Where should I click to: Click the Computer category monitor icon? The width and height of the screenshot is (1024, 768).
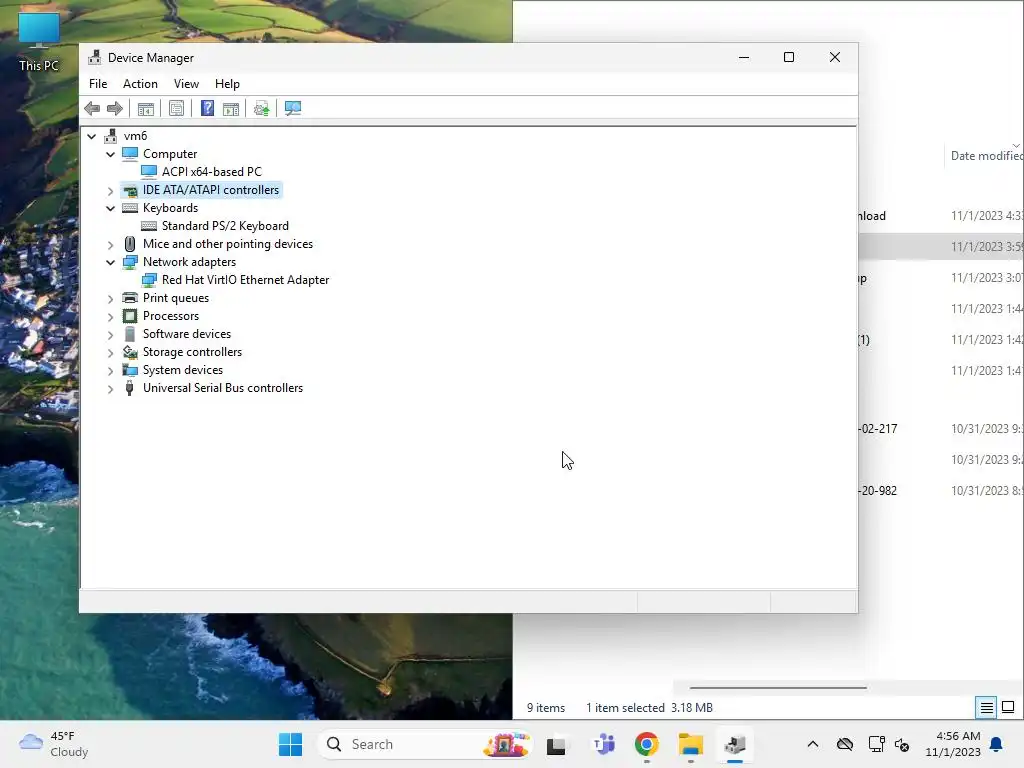[130, 153]
